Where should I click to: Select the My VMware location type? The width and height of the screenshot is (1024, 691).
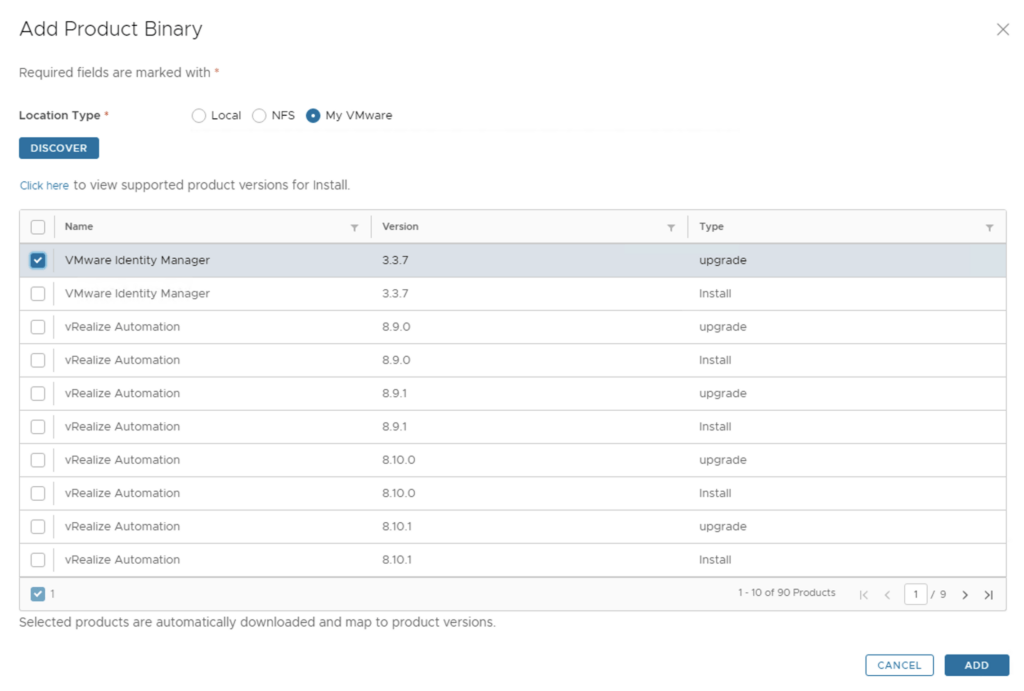pos(313,116)
